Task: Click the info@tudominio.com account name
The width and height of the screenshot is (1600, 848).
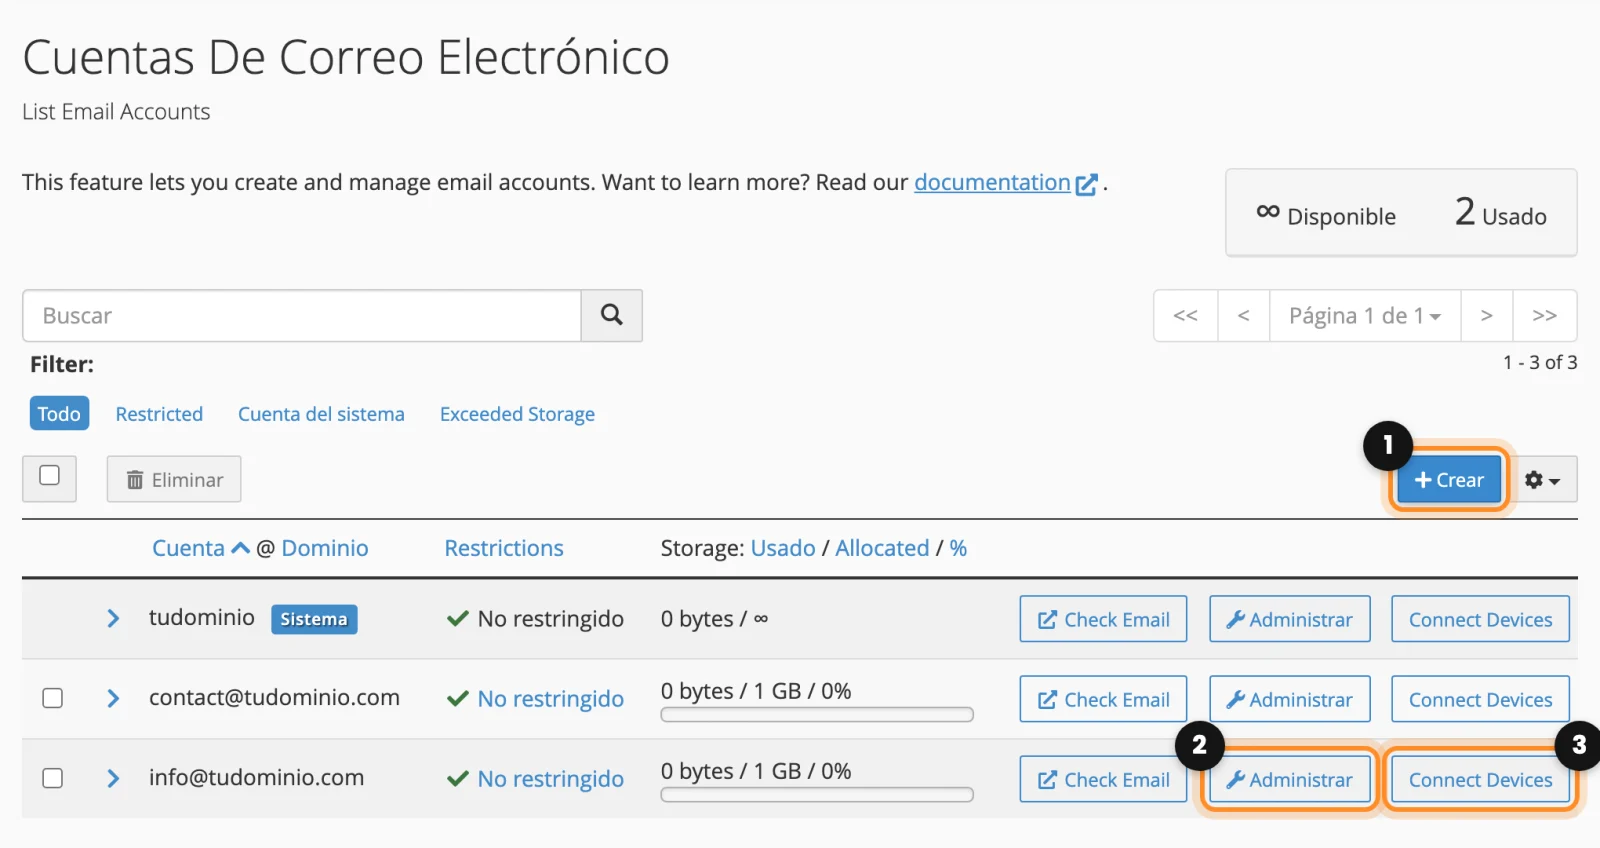Action: pos(256,778)
